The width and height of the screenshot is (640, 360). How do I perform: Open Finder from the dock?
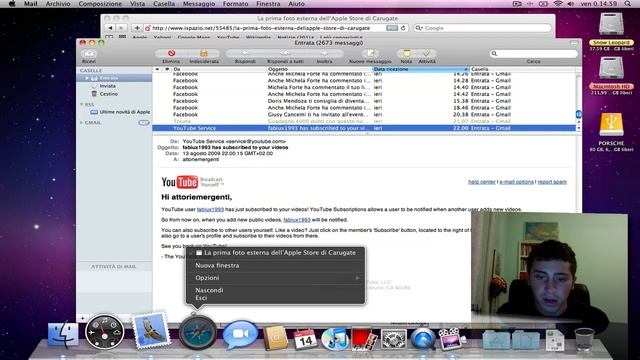click(62, 335)
